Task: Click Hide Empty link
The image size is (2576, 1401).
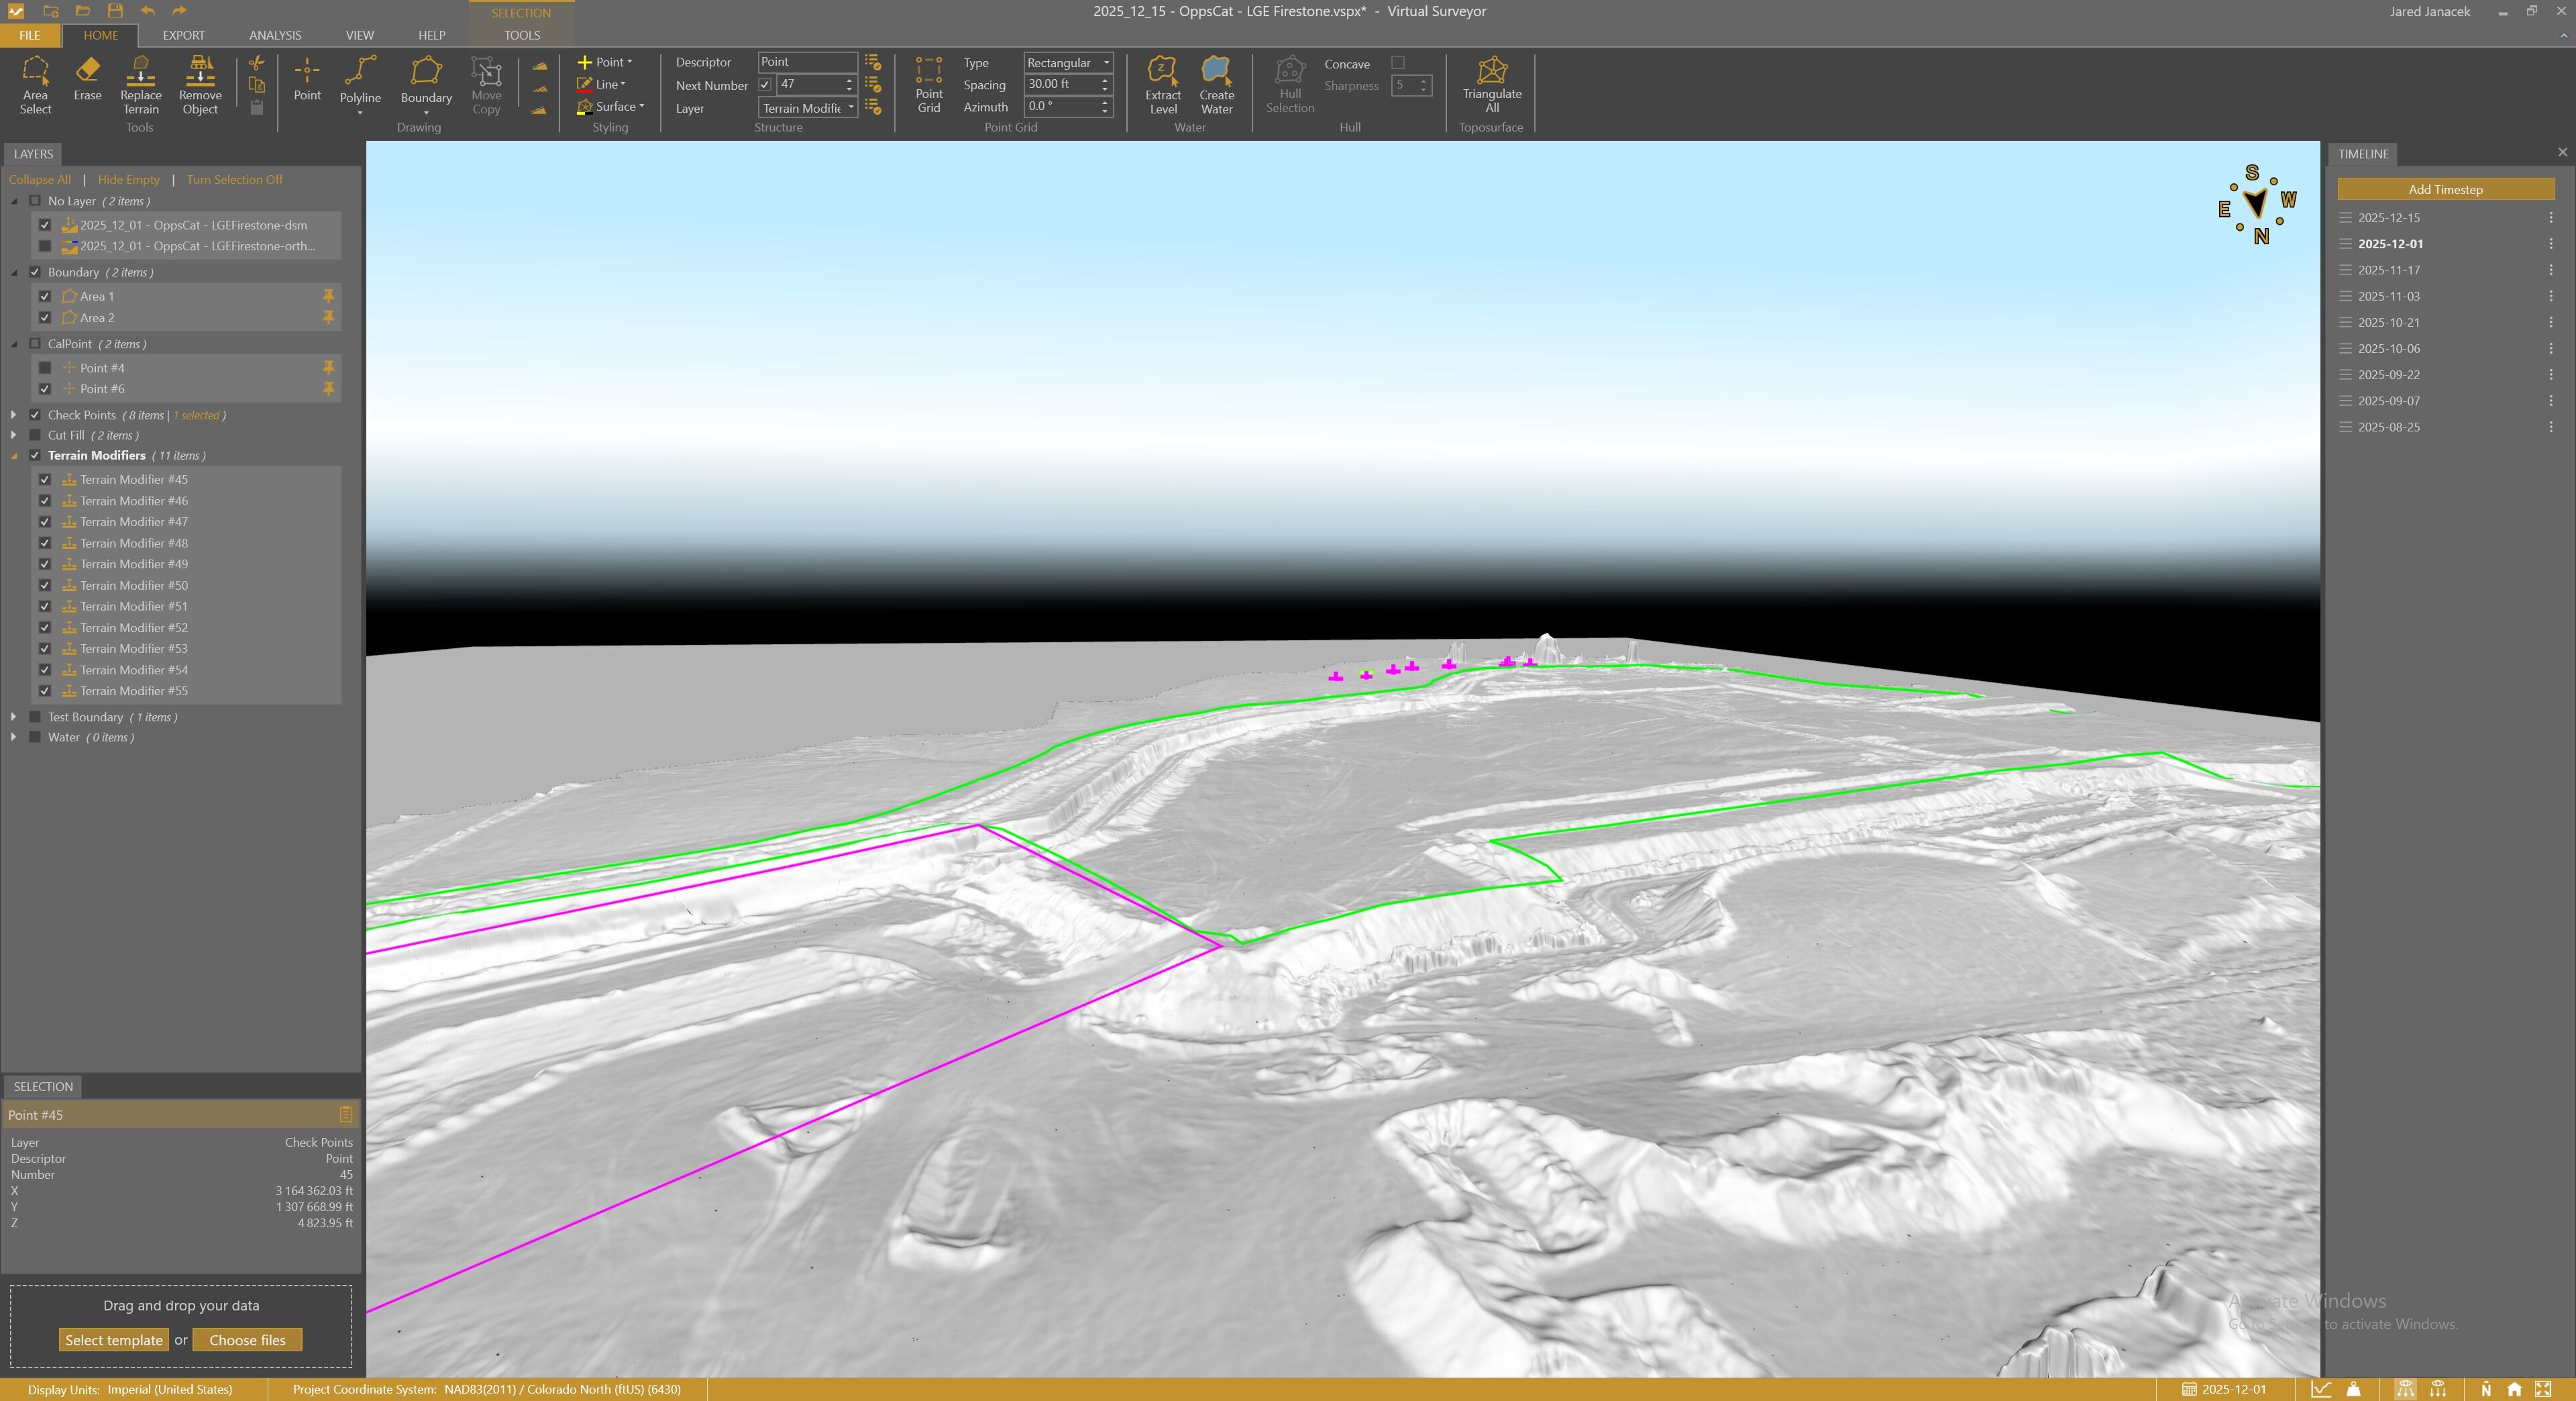Action: pyautogui.click(x=129, y=180)
